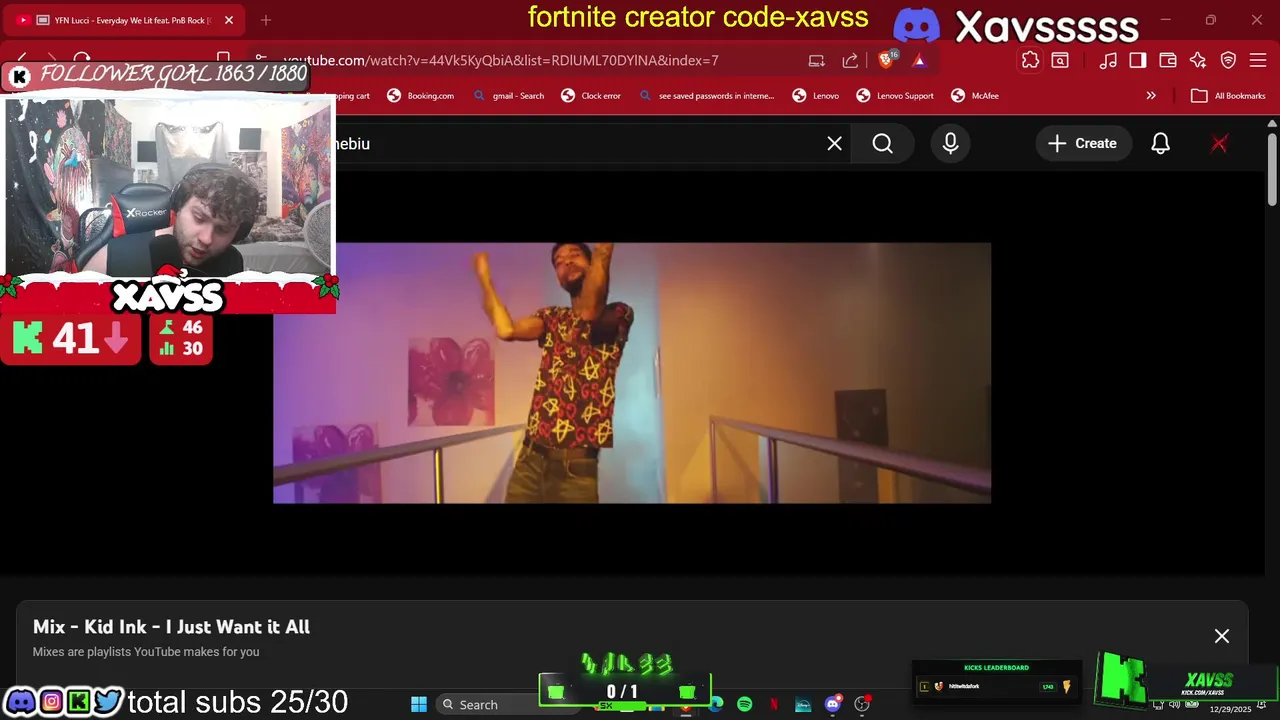Open Netflix from the taskbar
The width and height of the screenshot is (1280, 720).
774,704
